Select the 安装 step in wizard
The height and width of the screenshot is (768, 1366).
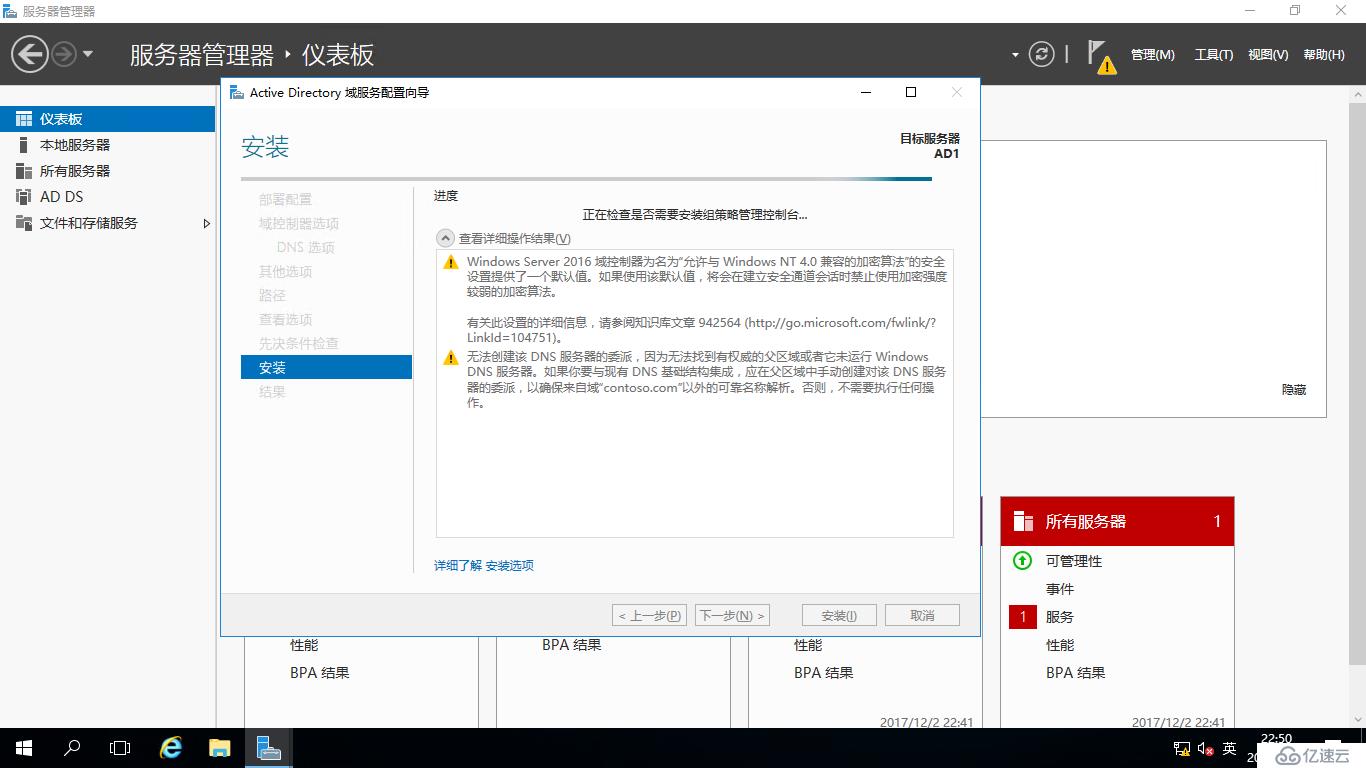coord(326,367)
